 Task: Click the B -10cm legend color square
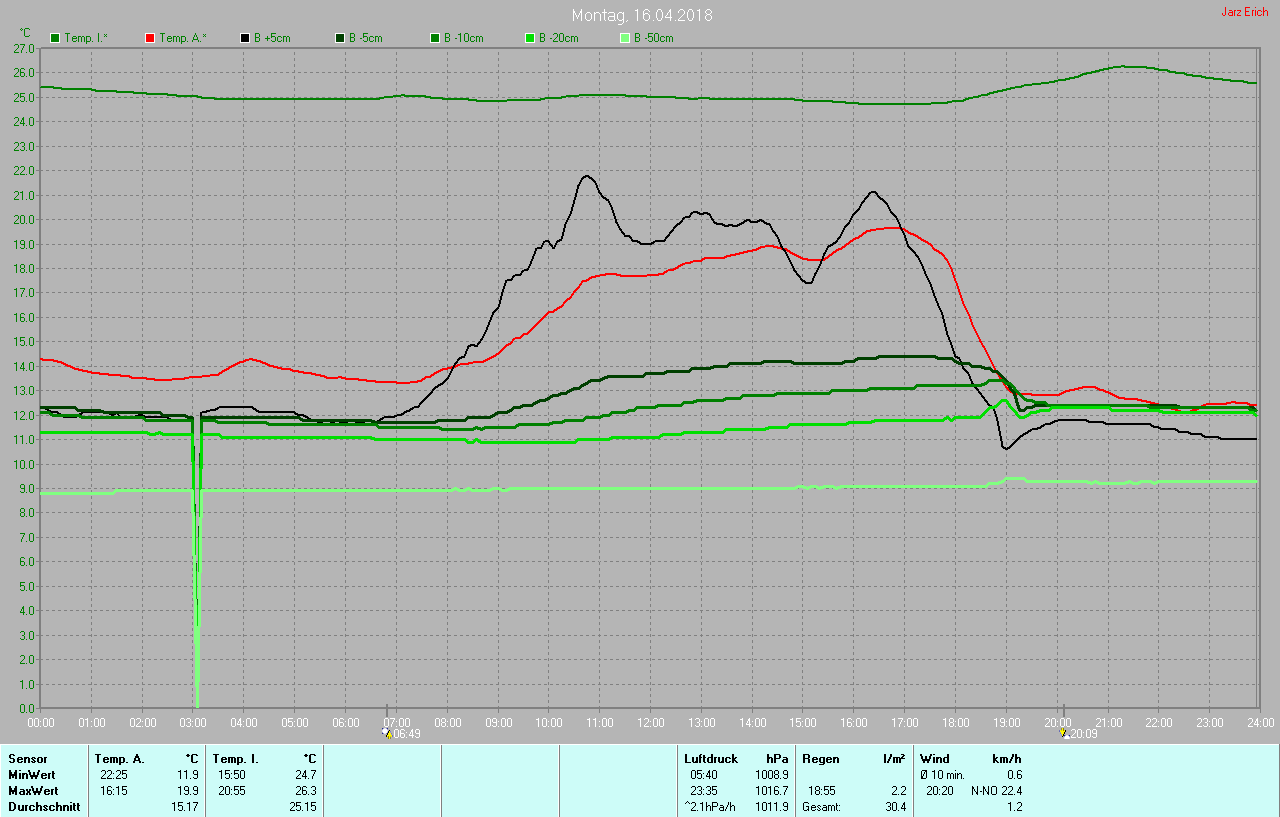(x=435, y=38)
